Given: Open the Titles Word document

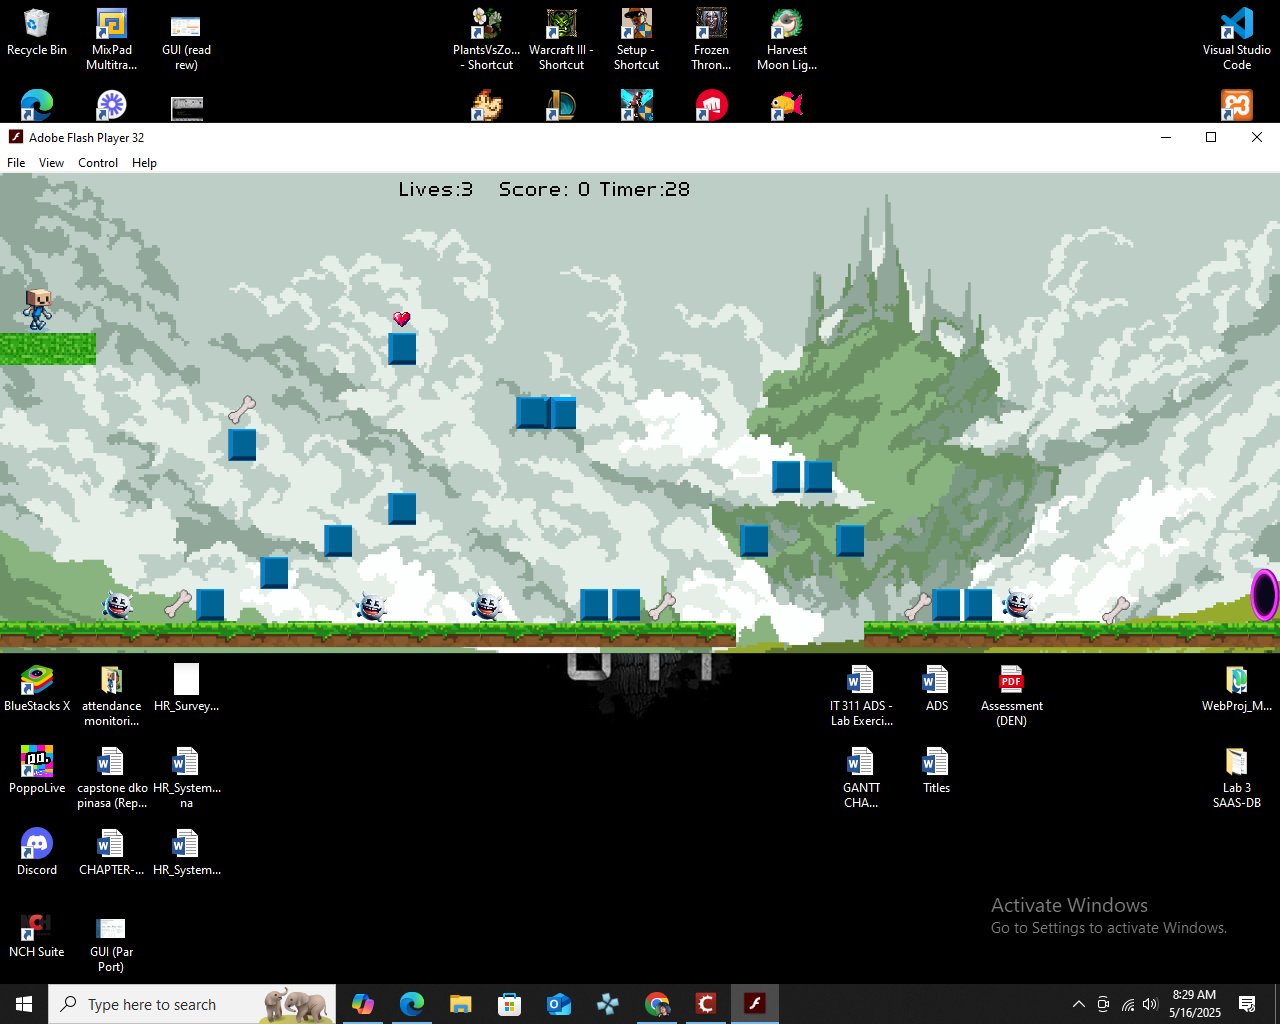Looking at the screenshot, I should pyautogui.click(x=936, y=771).
